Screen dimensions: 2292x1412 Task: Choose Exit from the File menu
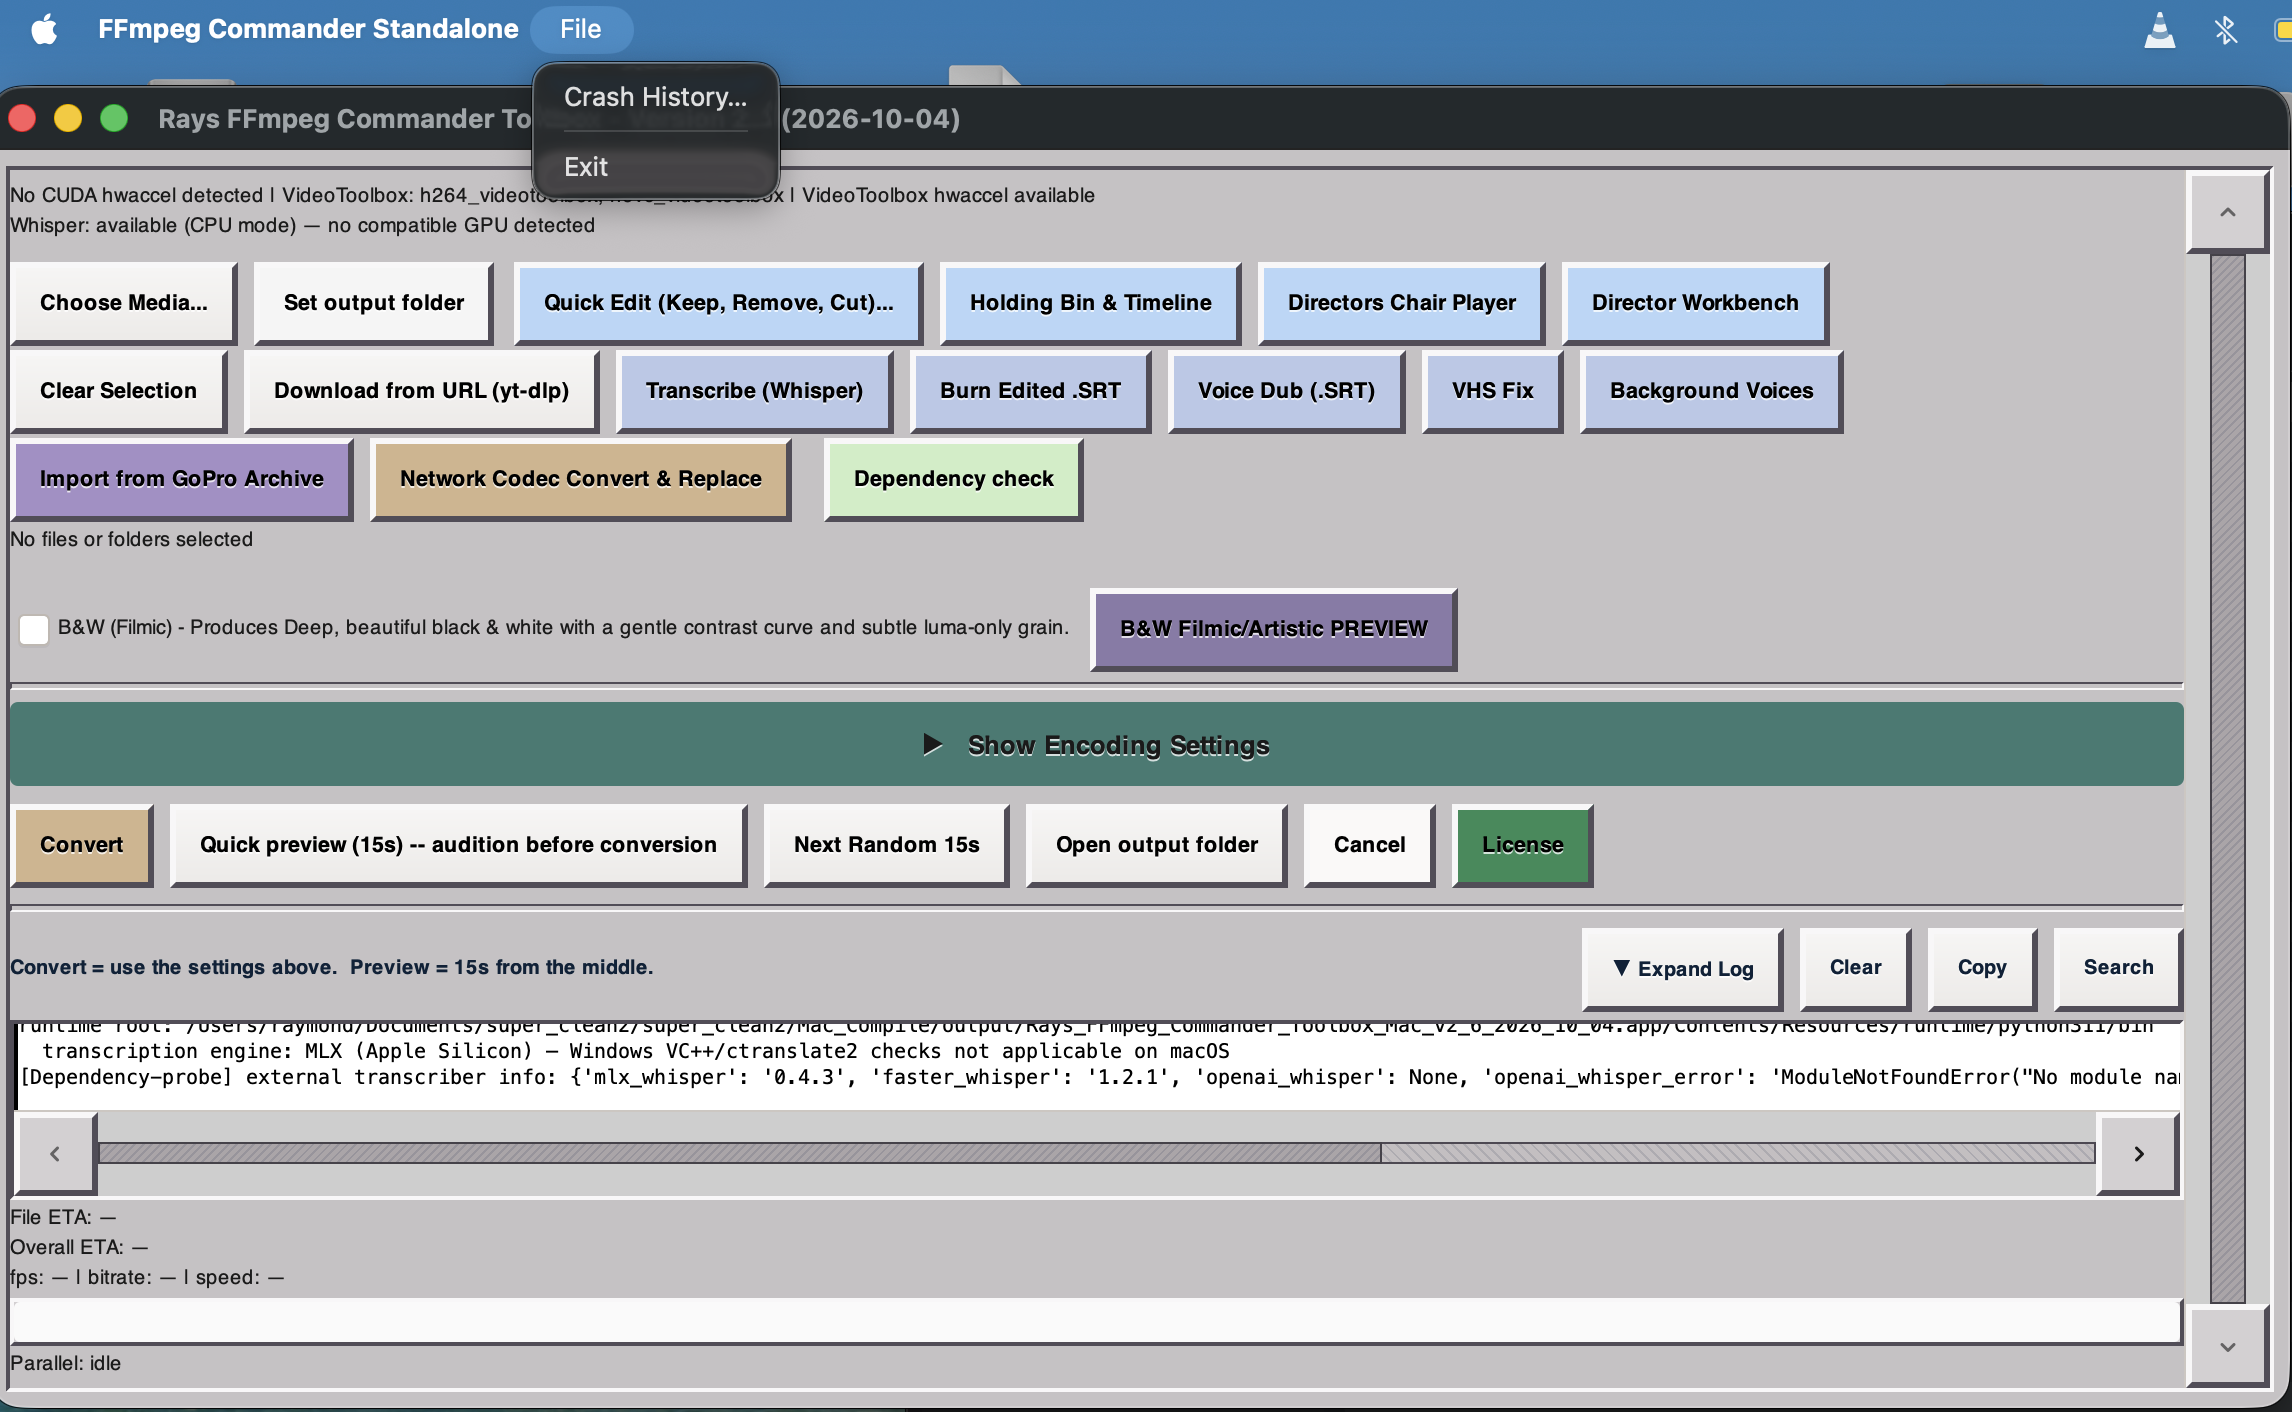tap(655, 166)
